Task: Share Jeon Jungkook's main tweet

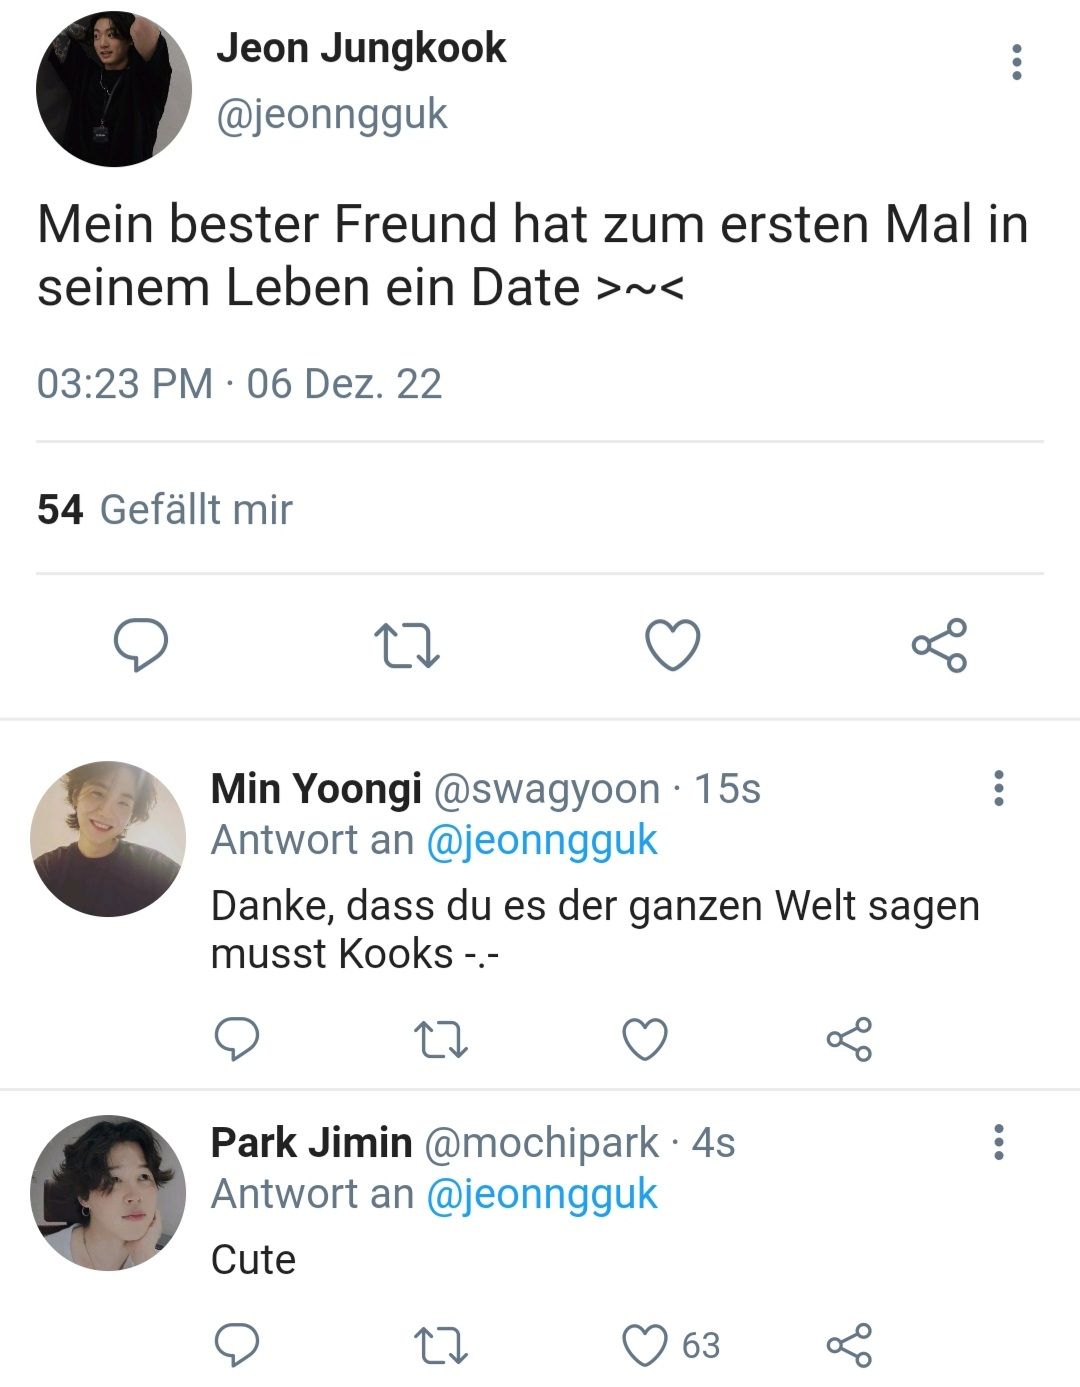Action: 940,645
